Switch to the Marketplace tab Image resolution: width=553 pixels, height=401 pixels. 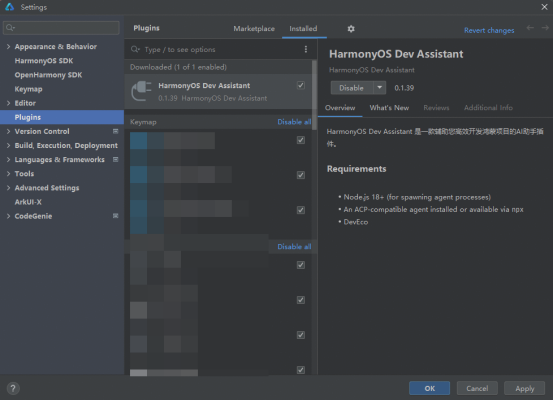(x=254, y=29)
